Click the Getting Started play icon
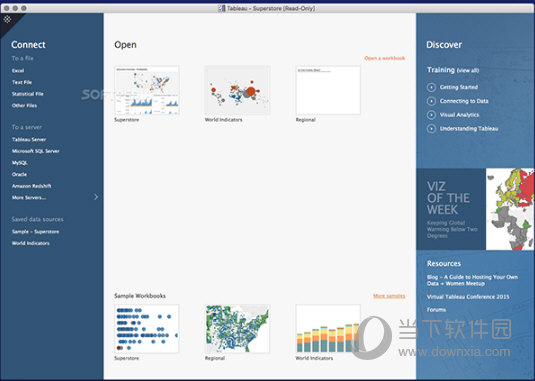535x381 pixels. tap(431, 87)
